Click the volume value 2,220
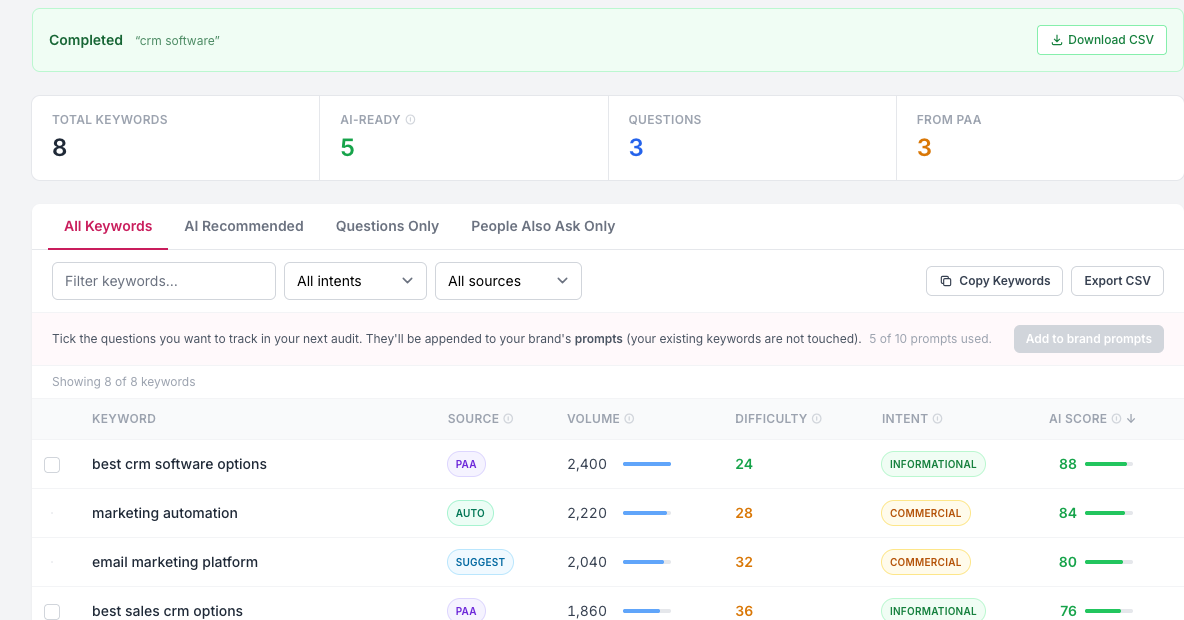The width and height of the screenshot is (1184, 620). 587,513
